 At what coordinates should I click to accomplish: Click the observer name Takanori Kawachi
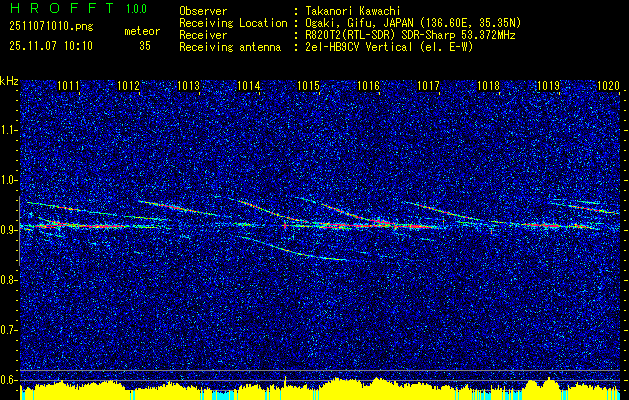[x=353, y=11]
